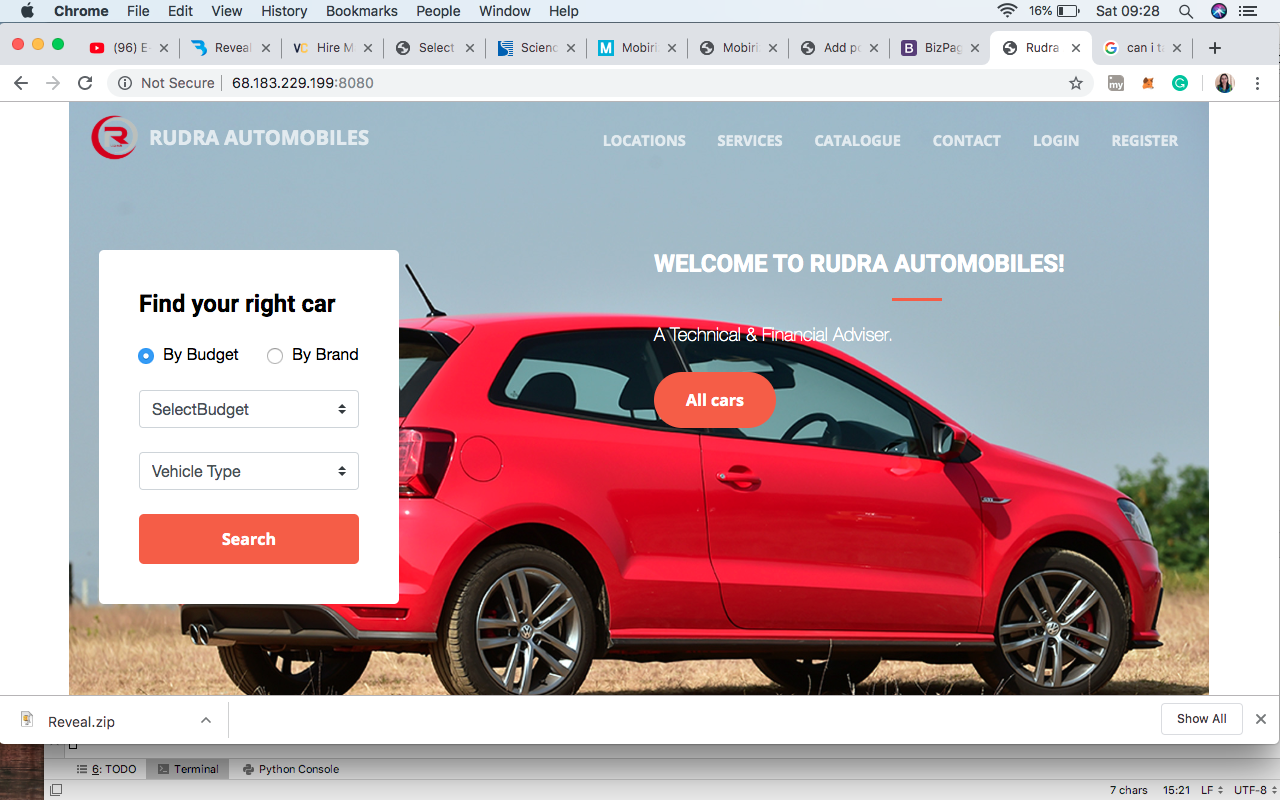
Task: Switch to the Science tab
Action: [x=535, y=48]
